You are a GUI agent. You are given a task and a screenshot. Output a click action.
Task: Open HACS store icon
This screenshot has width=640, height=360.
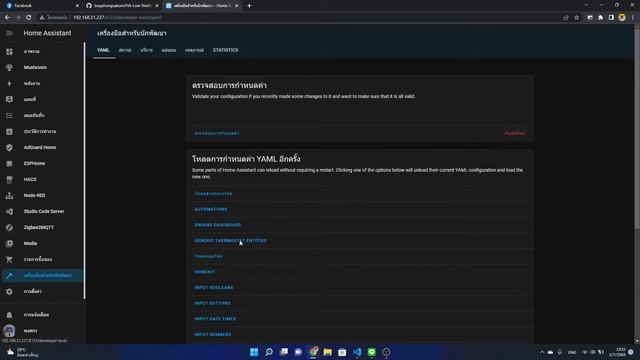(9, 179)
